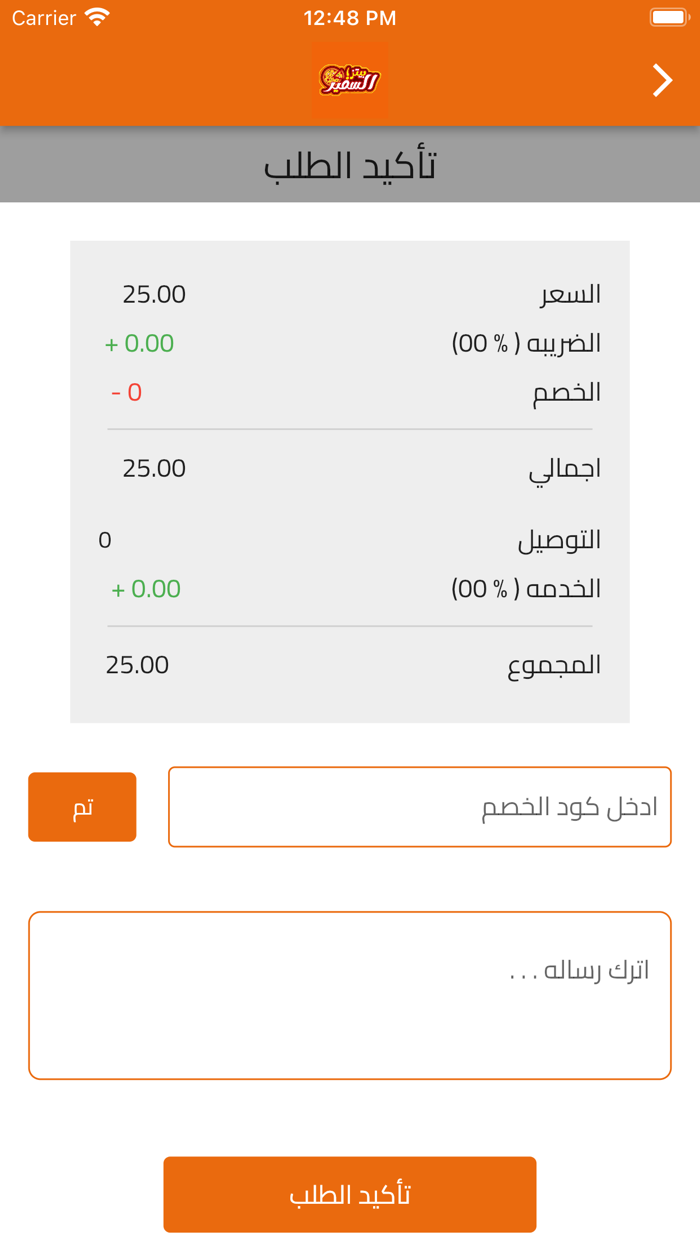700x1244 pixels.
Task: Select the Carrier label in status bar
Action: coord(42,17)
